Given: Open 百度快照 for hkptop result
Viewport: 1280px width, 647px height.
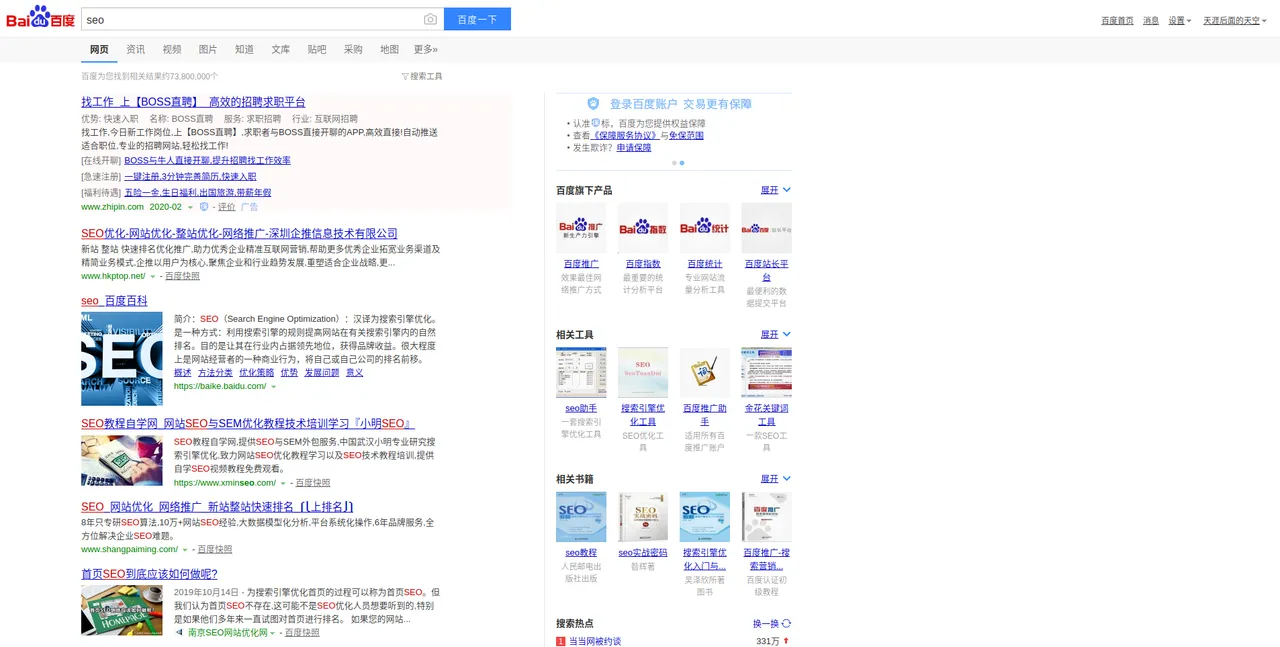Looking at the screenshot, I should pos(182,276).
